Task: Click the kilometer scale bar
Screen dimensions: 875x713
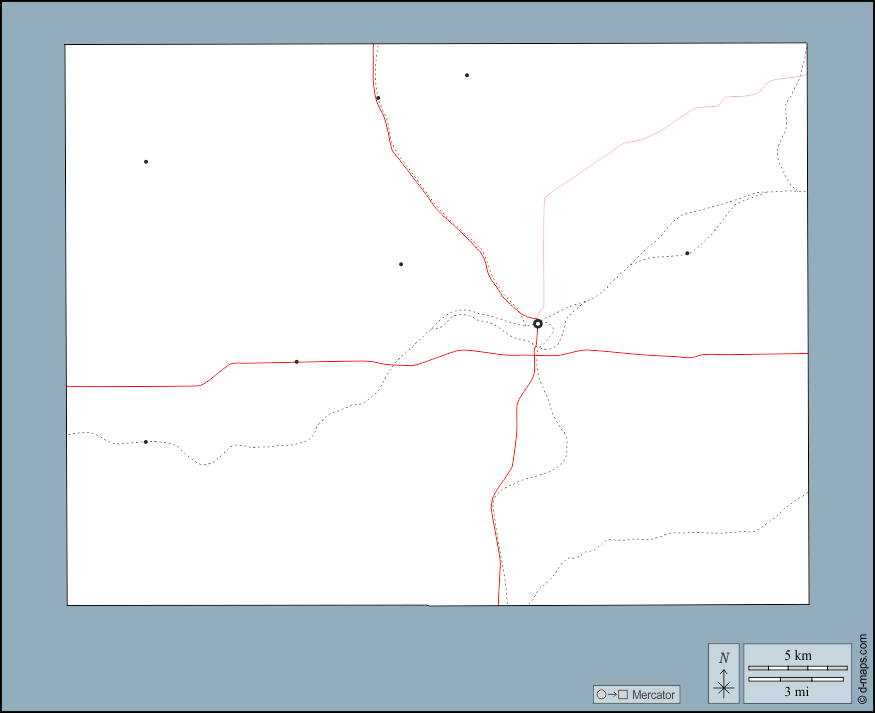Action: pos(798,667)
